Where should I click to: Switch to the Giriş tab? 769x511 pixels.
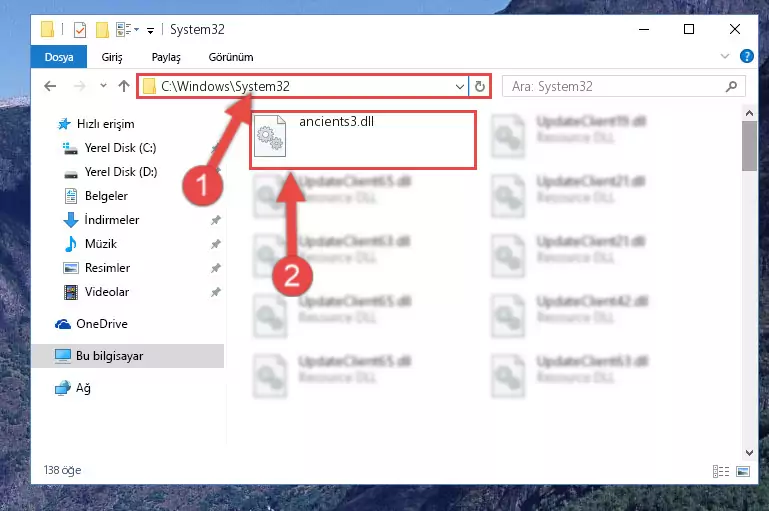[x=112, y=57]
